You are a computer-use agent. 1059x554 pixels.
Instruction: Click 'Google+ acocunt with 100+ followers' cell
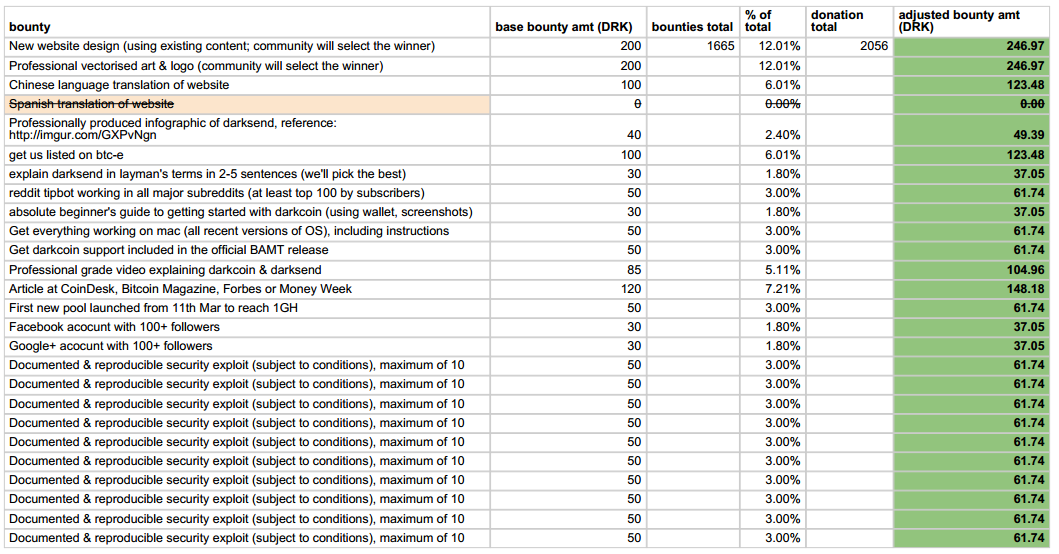point(247,346)
